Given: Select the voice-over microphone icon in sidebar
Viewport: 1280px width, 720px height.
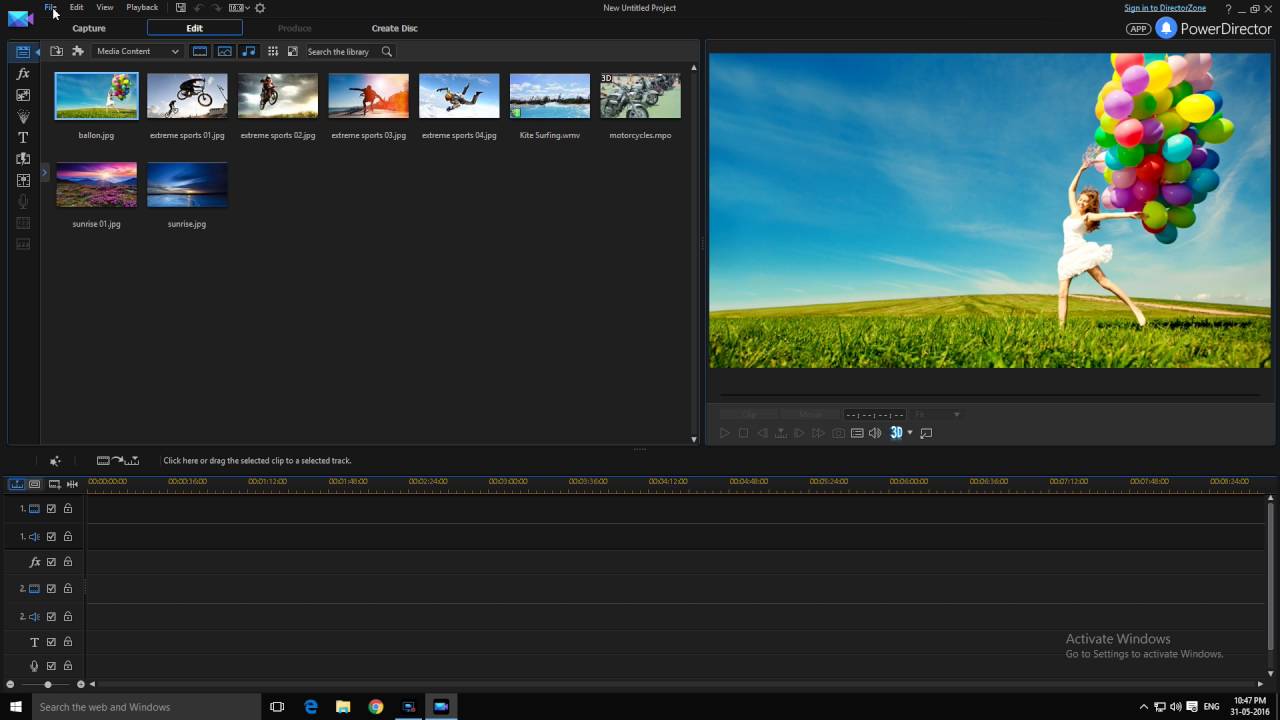Looking at the screenshot, I should coord(22,201).
